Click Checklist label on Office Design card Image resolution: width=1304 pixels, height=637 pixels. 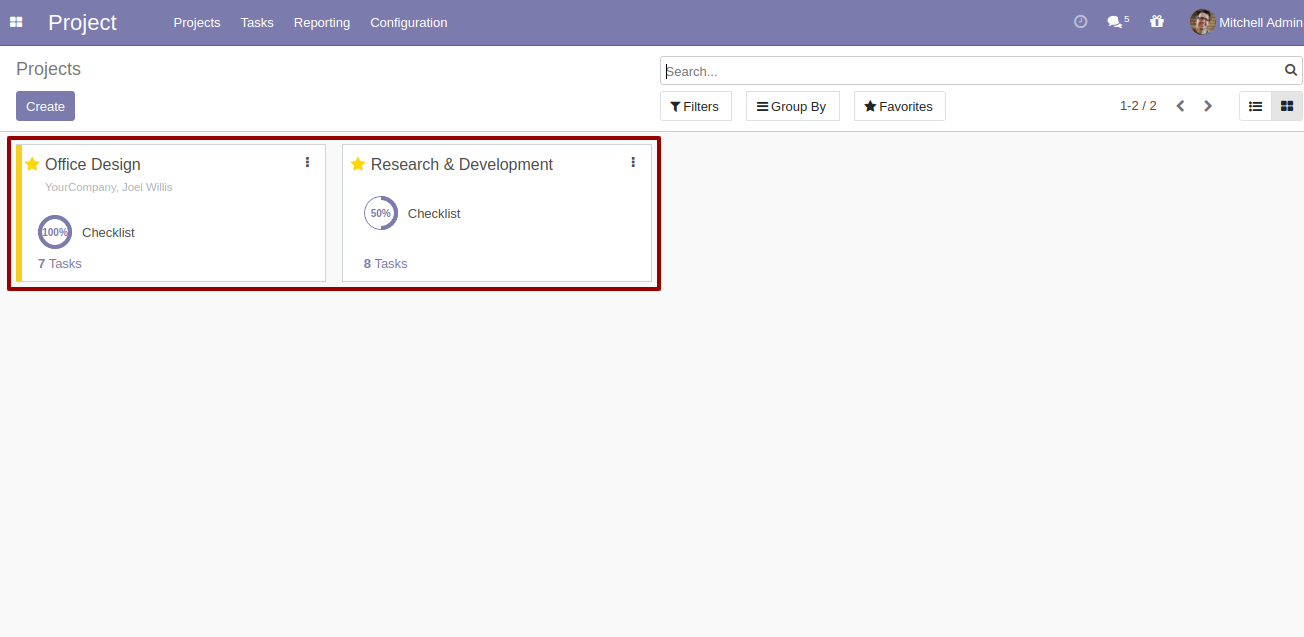(x=108, y=232)
